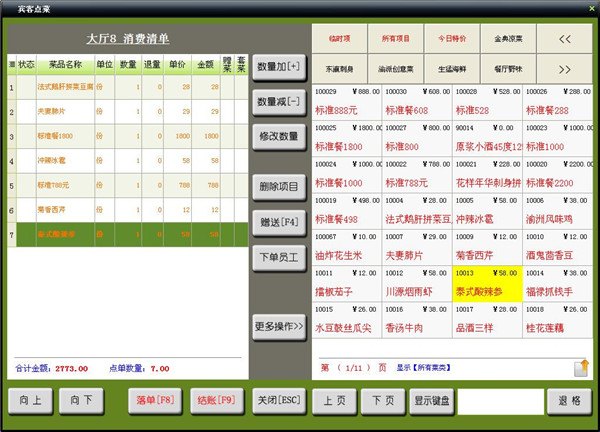Focus the input field beside 显示键盘
Image resolution: width=600 pixels, height=432 pixels.
pos(501,401)
